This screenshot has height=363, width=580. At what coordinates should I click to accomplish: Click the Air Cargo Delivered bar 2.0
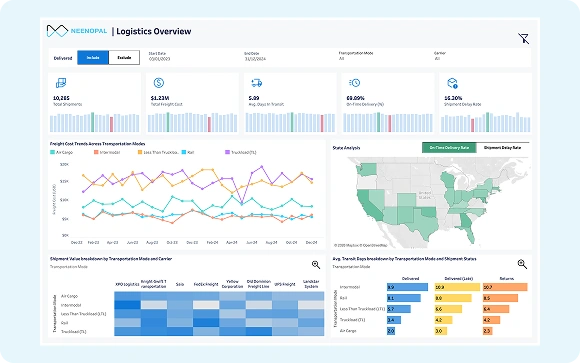pos(391,331)
